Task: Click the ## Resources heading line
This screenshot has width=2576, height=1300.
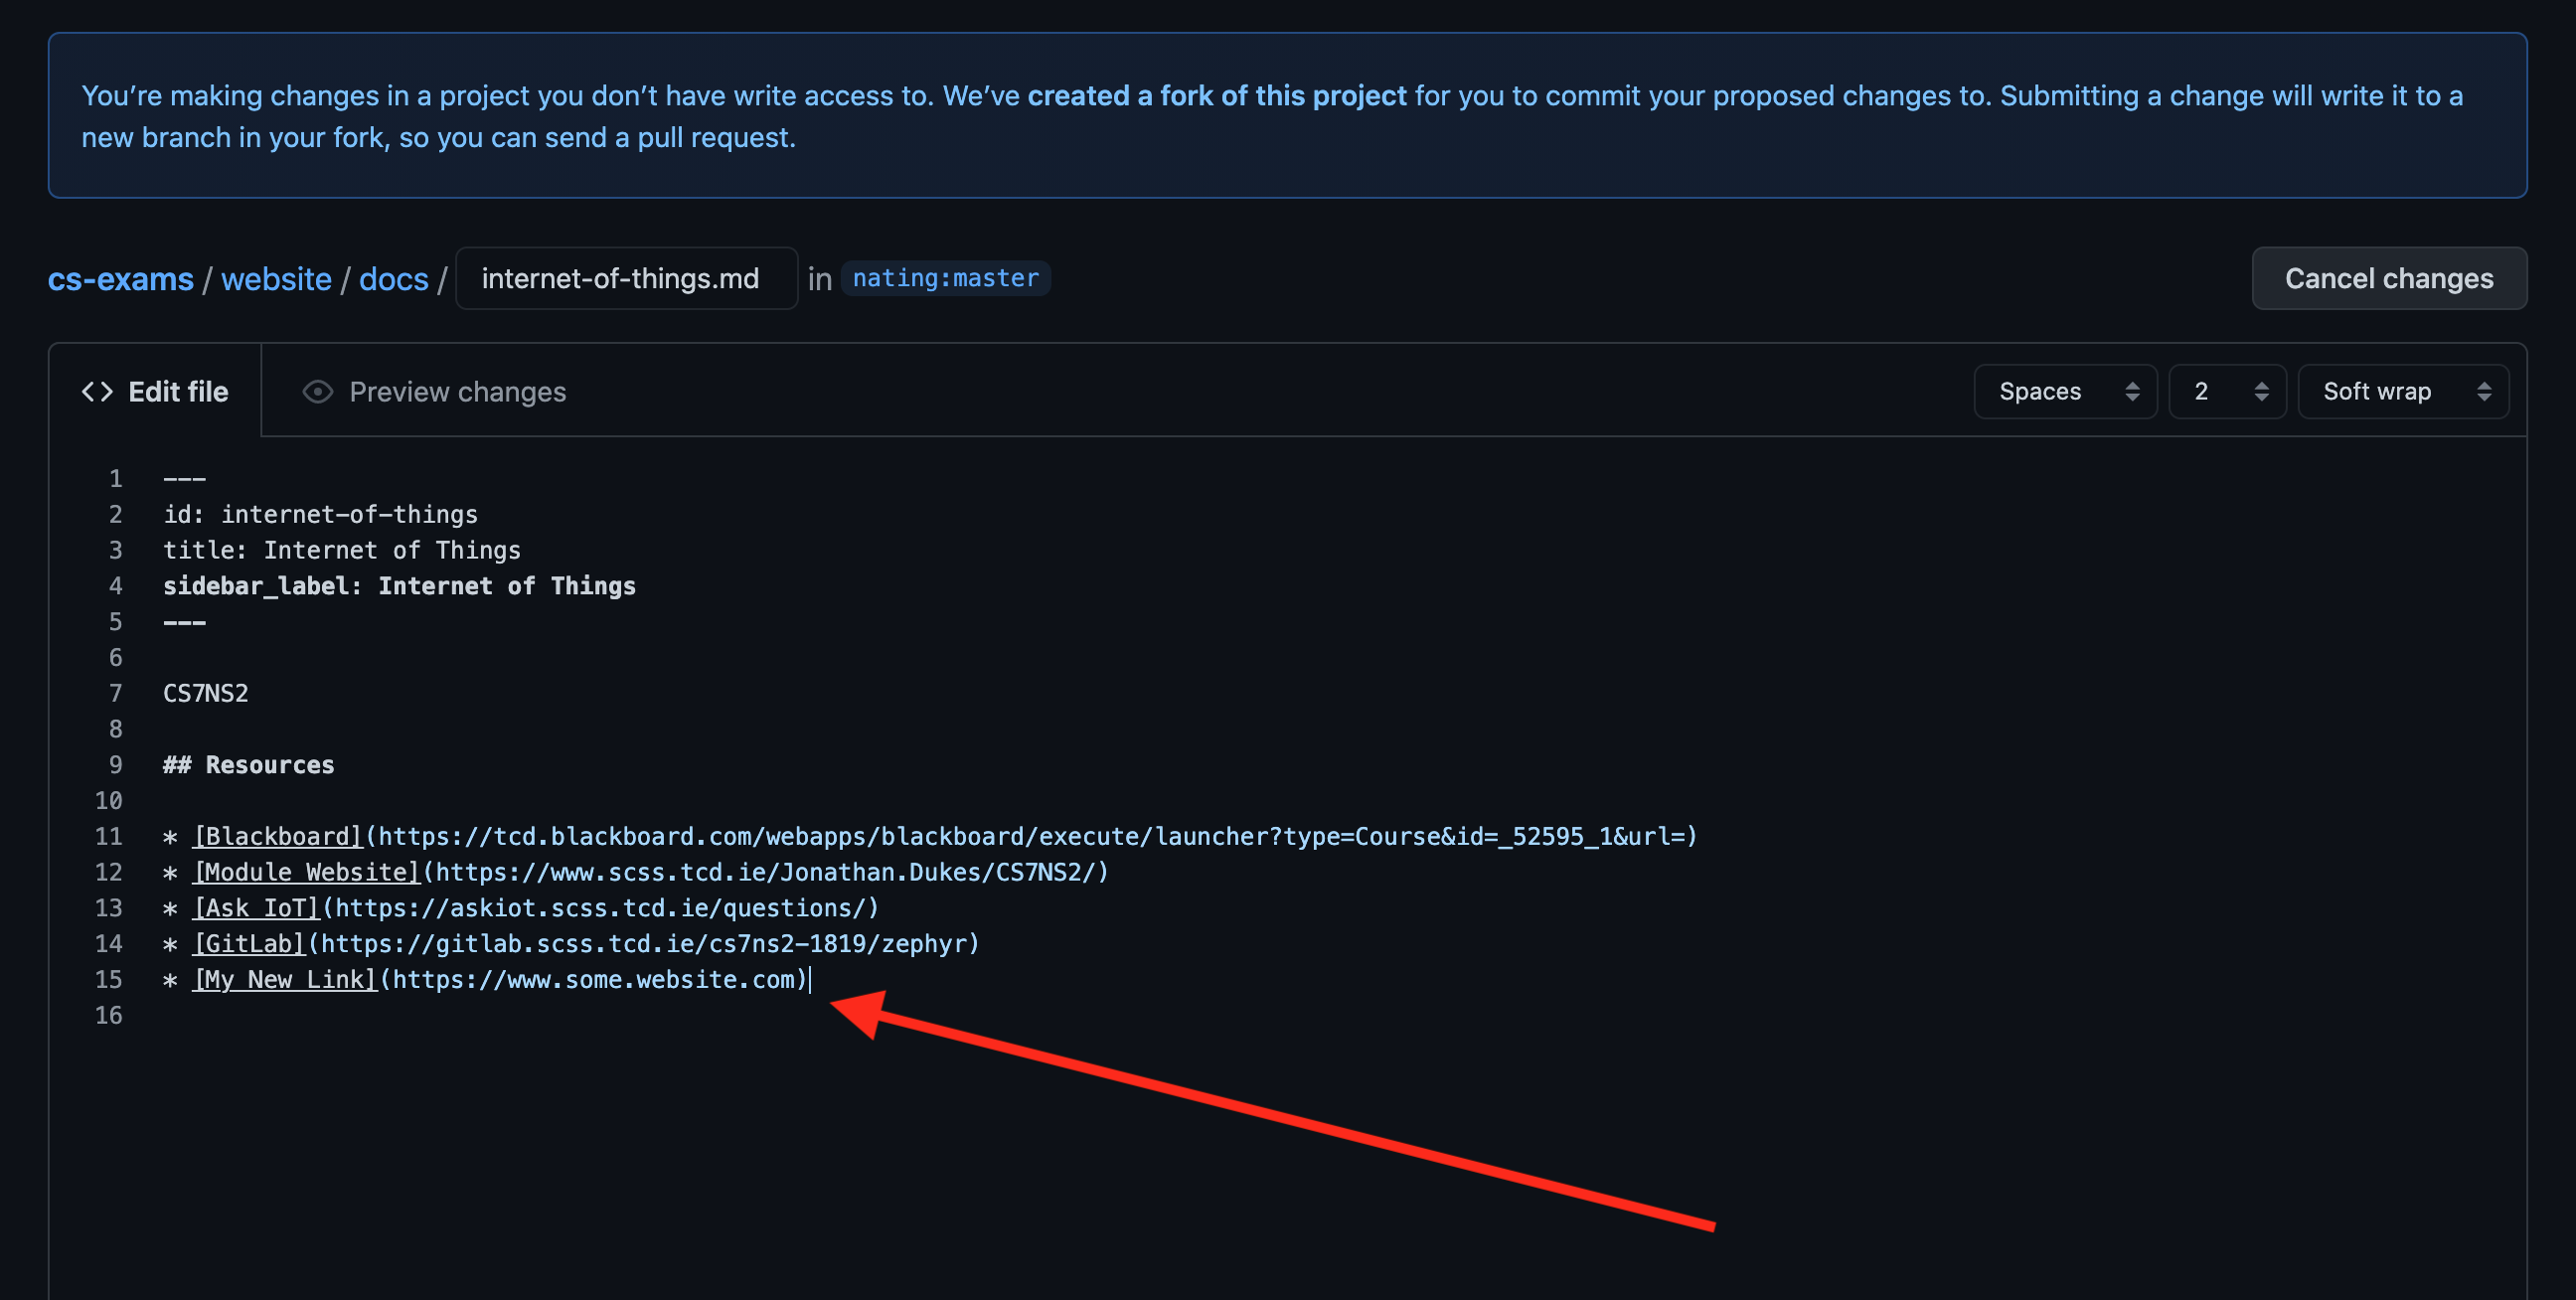Action: 249,765
